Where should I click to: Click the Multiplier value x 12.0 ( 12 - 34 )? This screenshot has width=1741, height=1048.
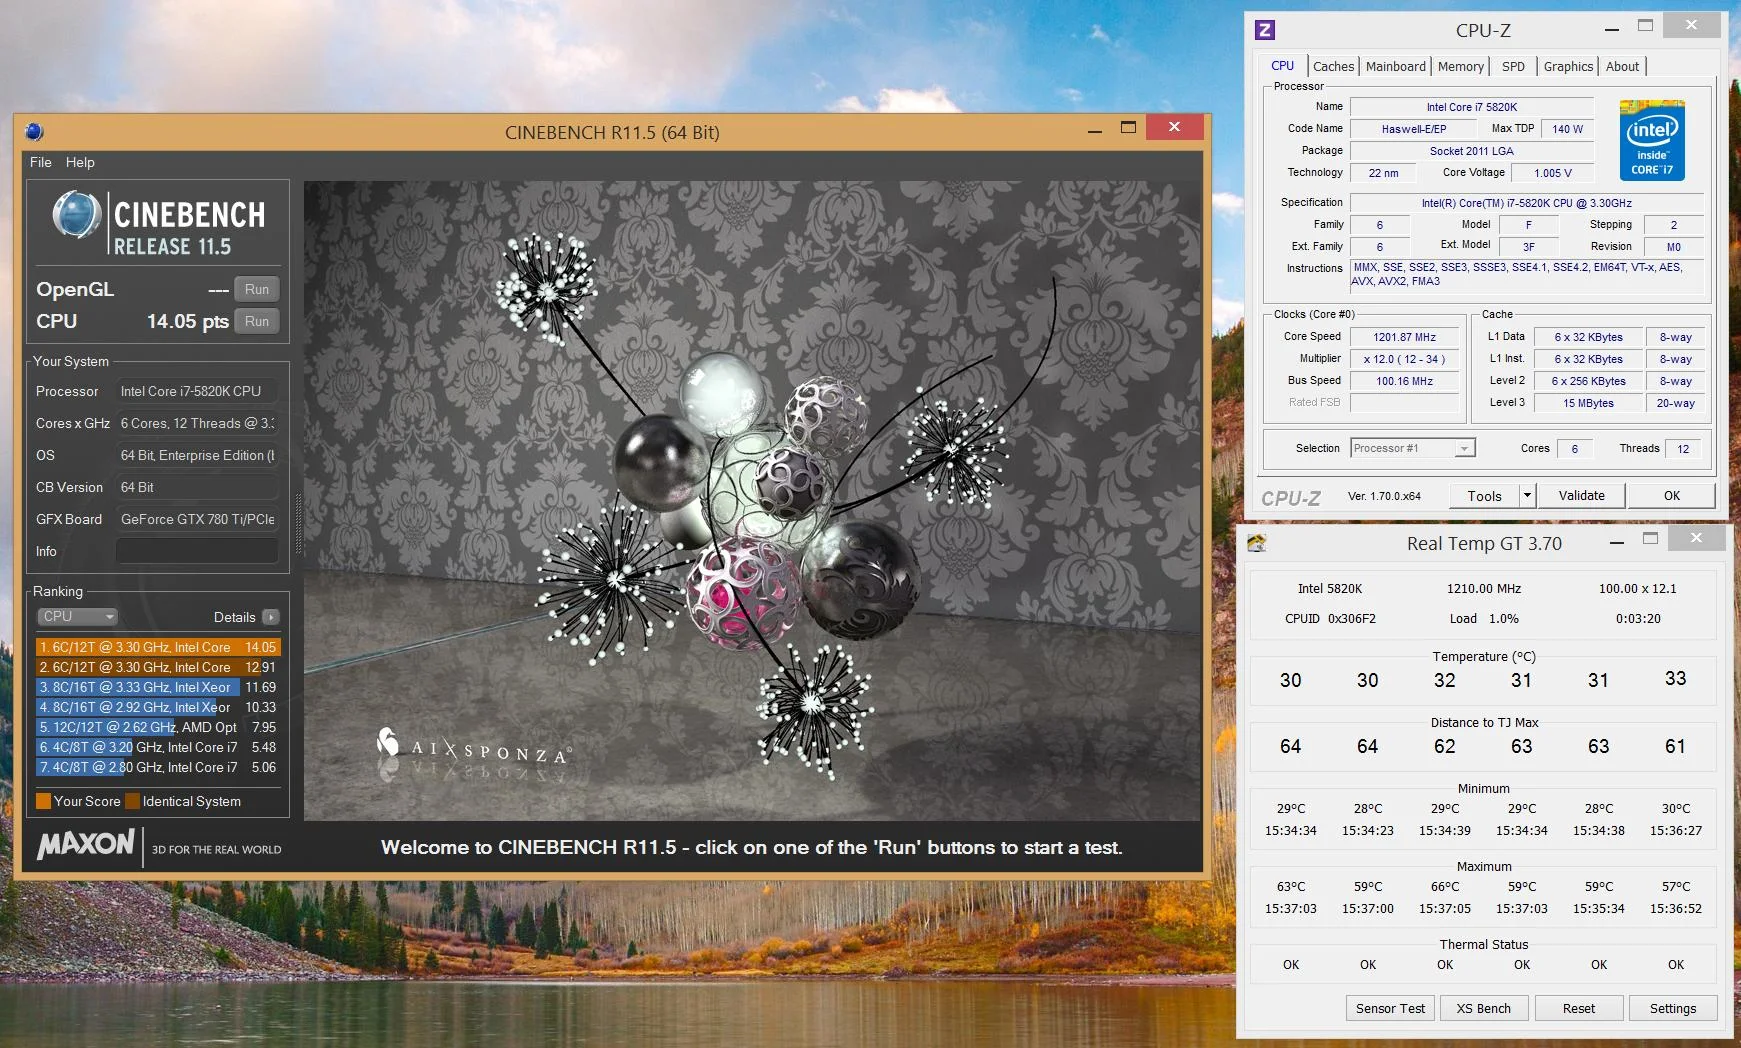click(1404, 359)
